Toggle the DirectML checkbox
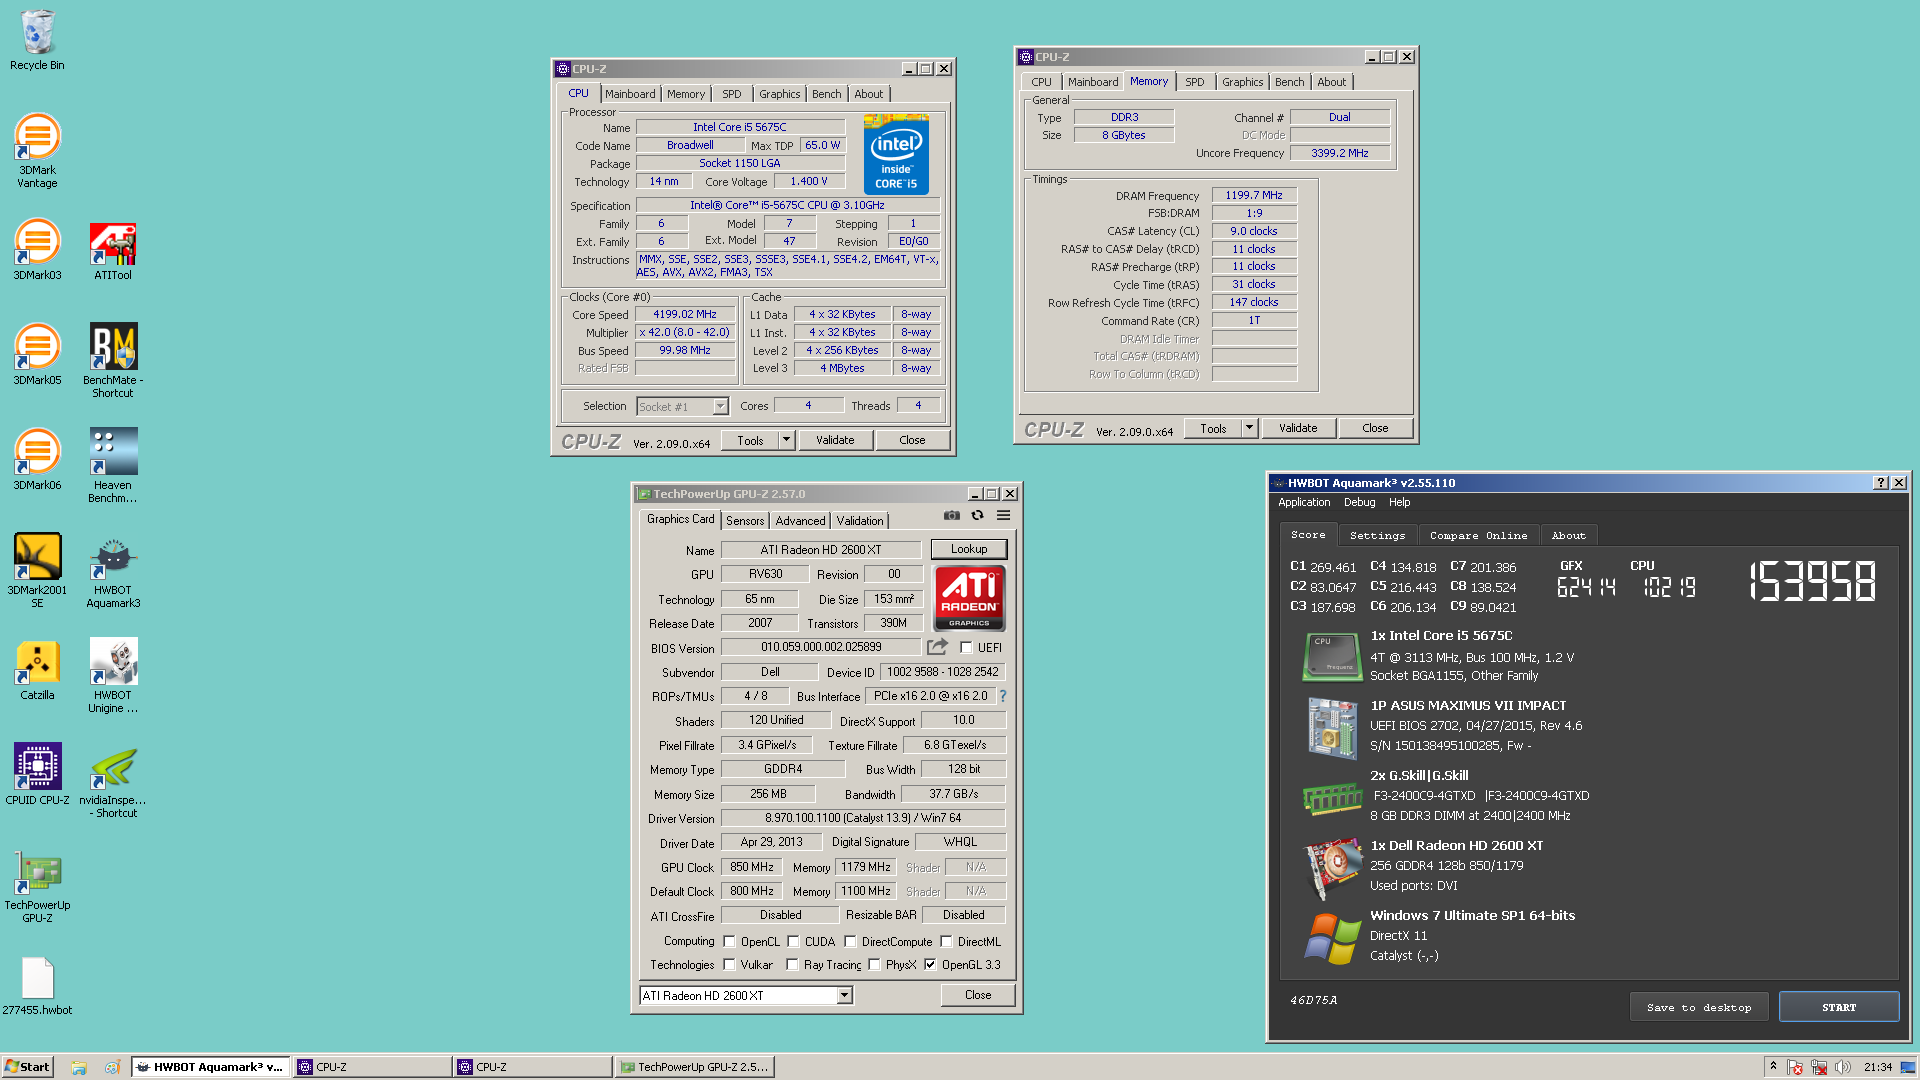The image size is (1920, 1080). coord(946,942)
